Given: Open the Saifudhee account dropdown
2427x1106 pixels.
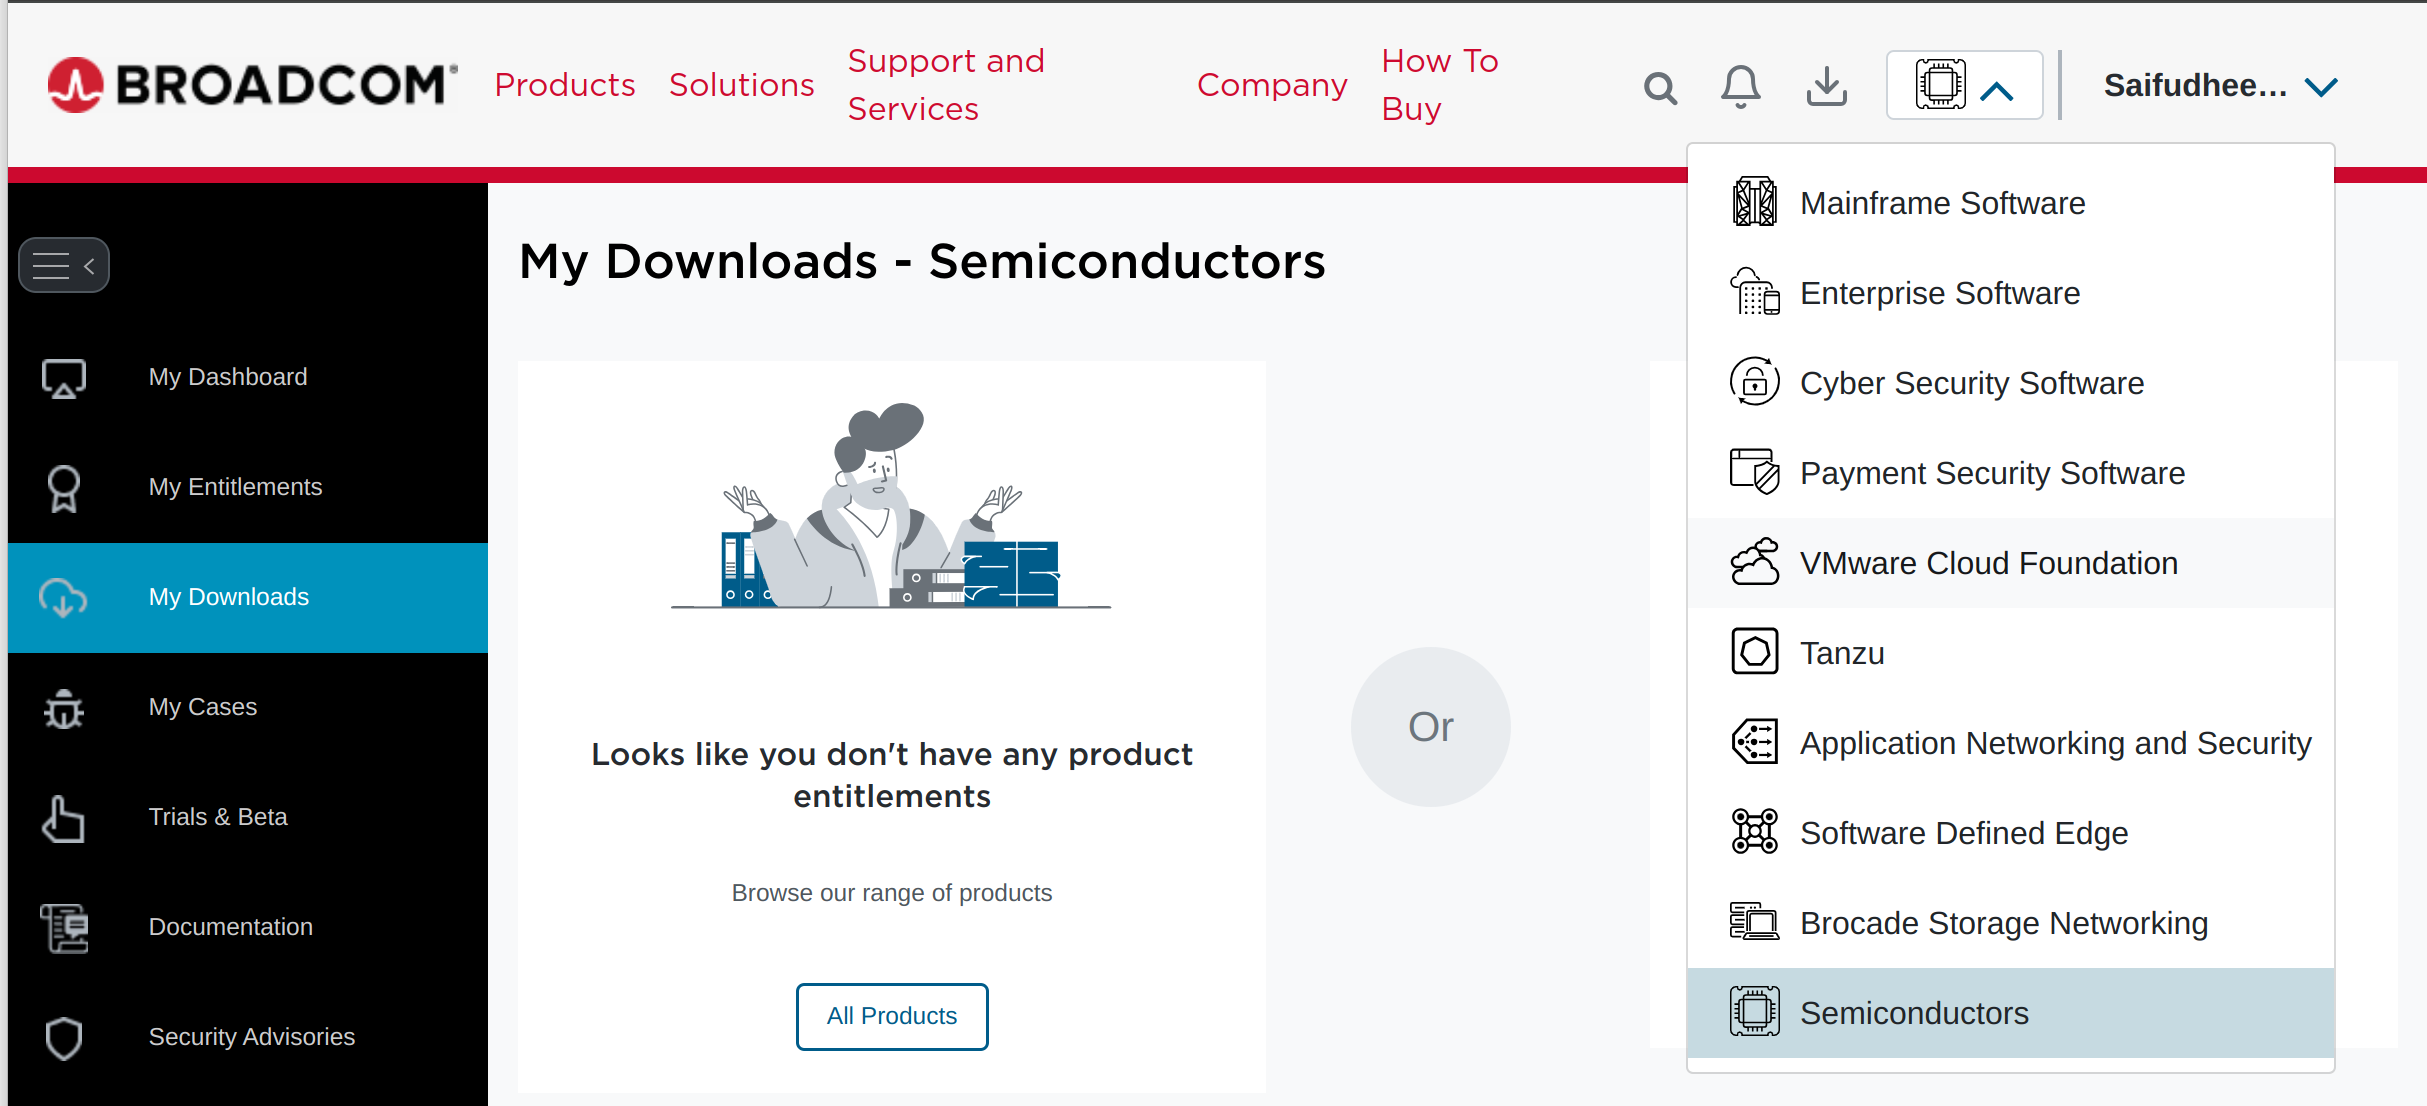Looking at the screenshot, I should click(2216, 85).
